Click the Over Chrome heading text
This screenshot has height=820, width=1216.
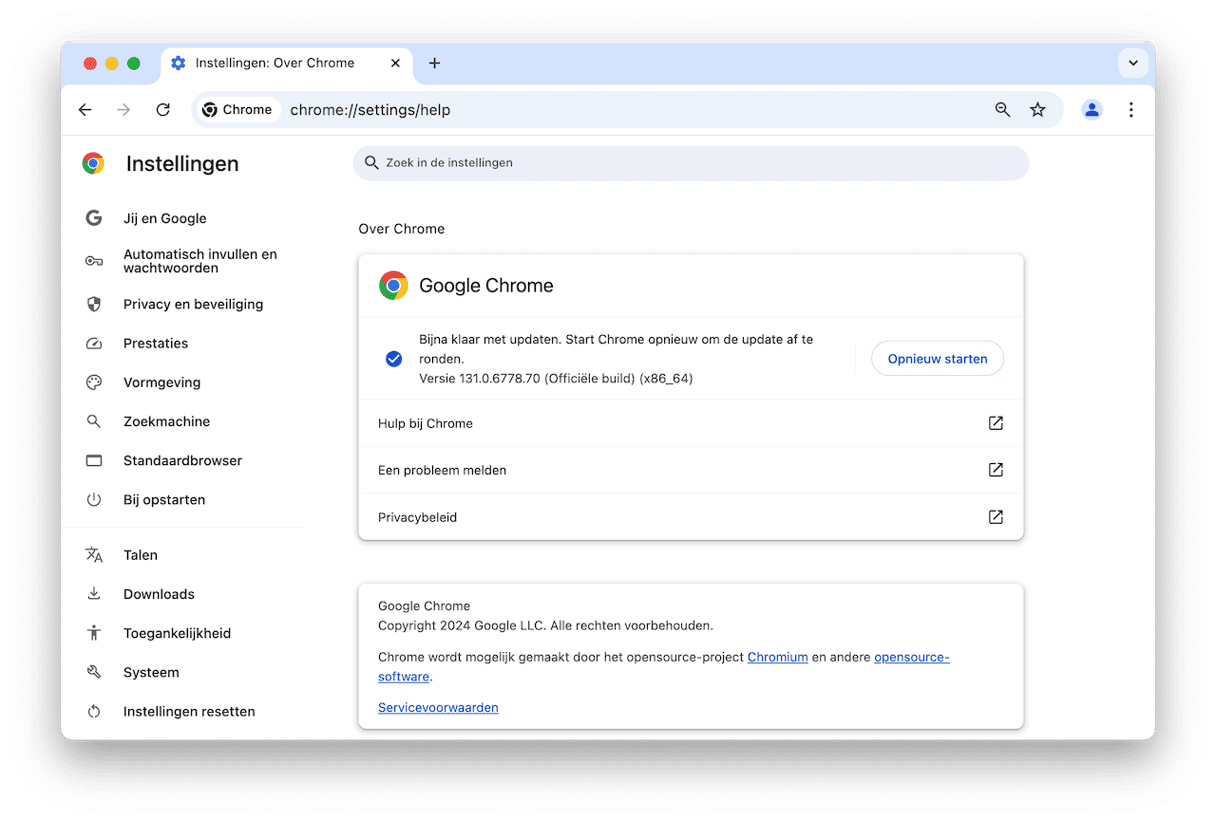[402, 229]
